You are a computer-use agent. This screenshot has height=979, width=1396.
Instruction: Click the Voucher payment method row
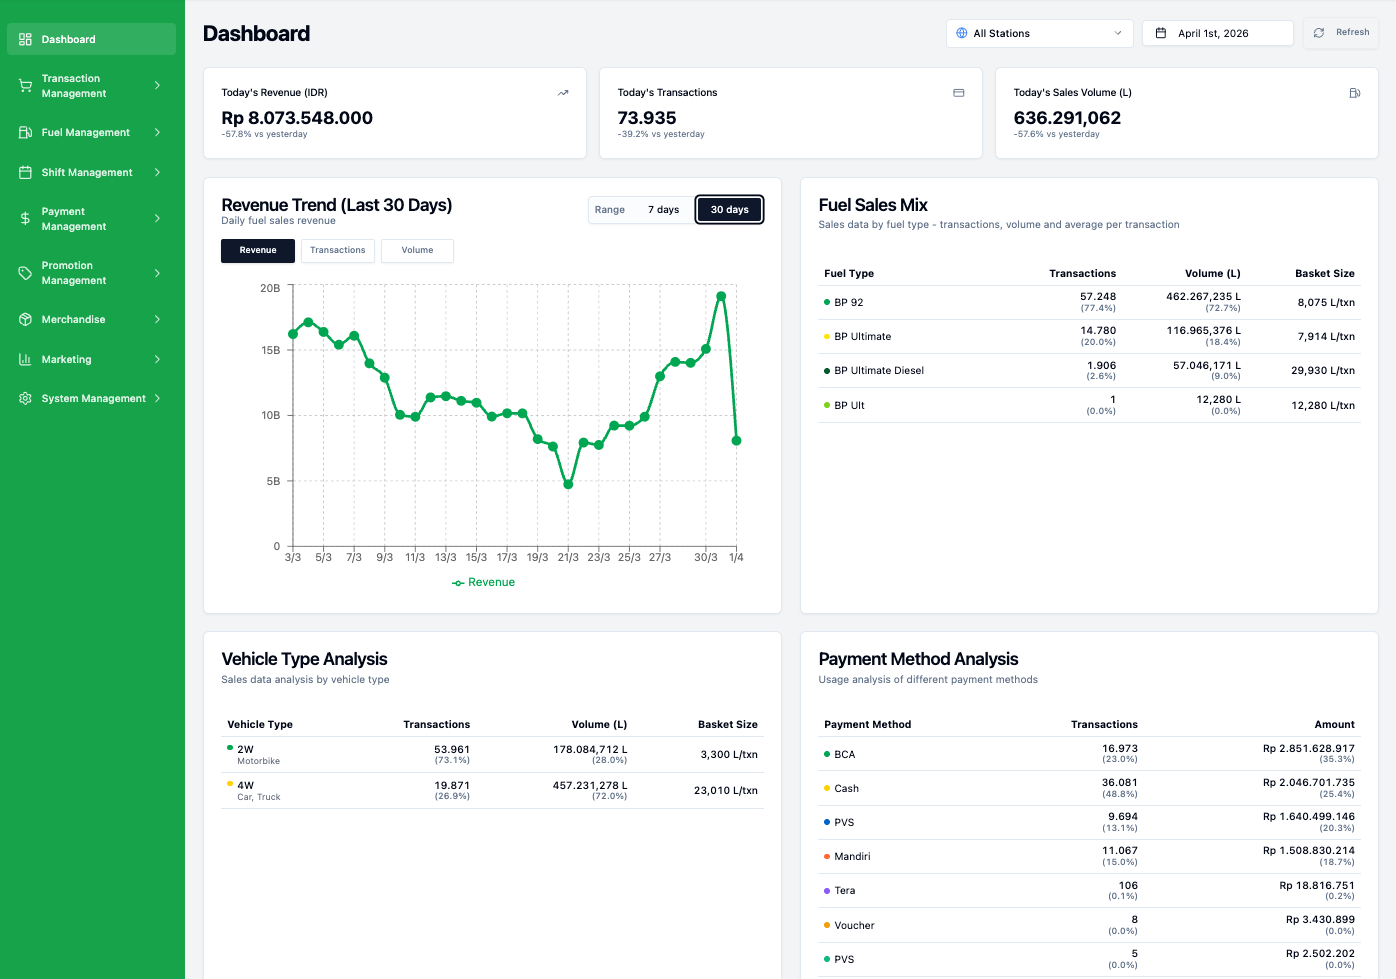[x=1089, y=925]
